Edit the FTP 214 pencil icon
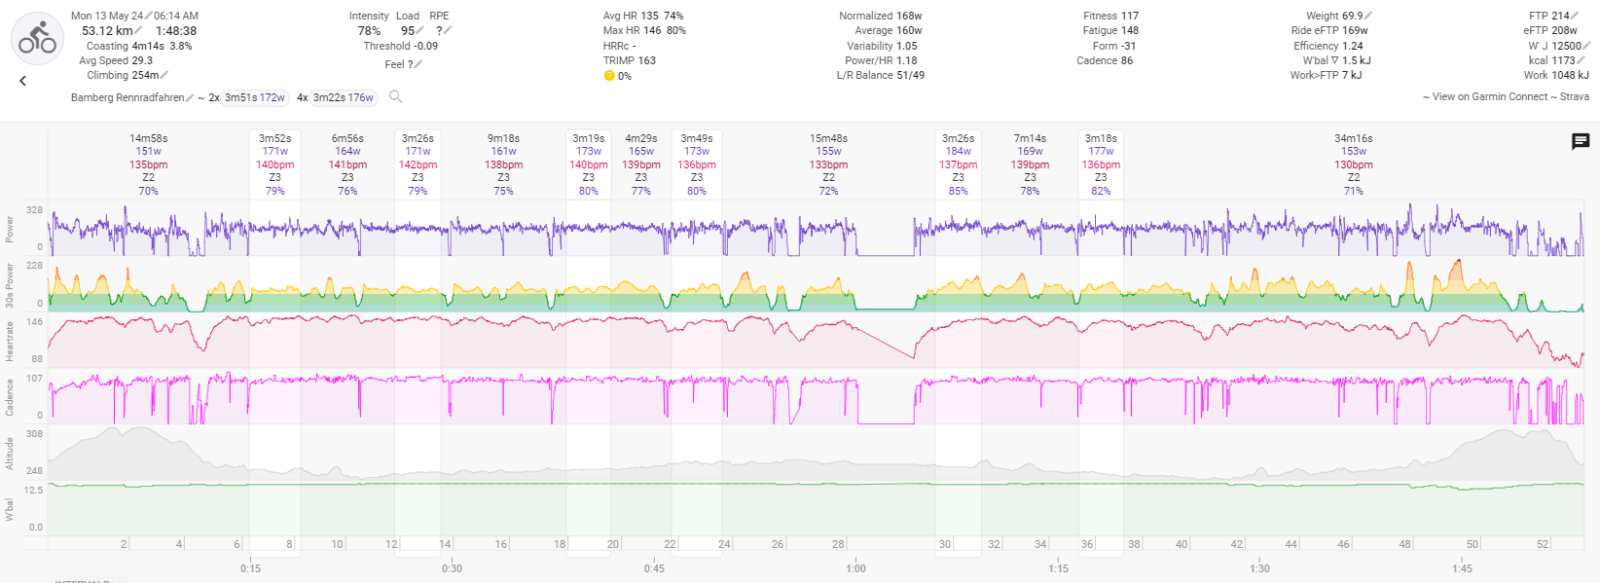The height and width of the screenshot is (583, 1600). tap(1576, 16)
